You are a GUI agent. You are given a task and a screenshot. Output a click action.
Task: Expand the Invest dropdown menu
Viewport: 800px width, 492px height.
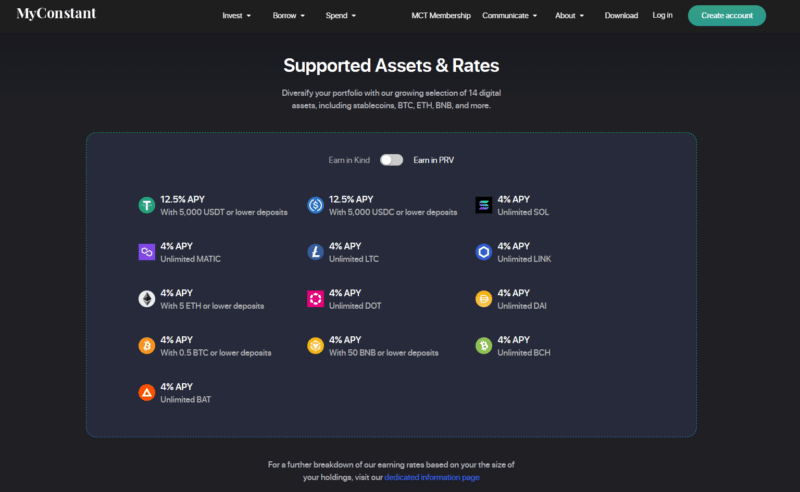click(x=236, y=15)
